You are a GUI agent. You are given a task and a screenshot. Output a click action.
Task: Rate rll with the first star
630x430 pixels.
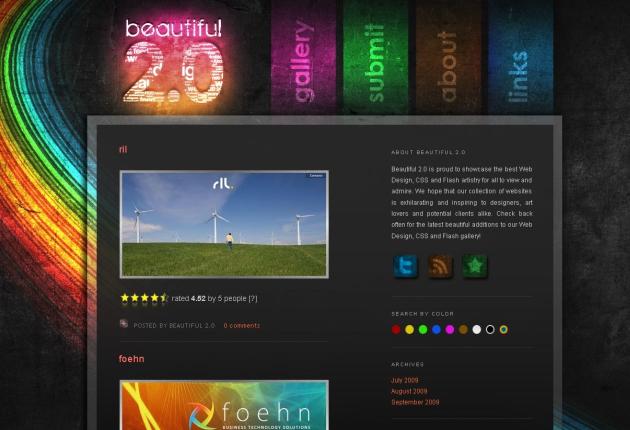(125, 298)
